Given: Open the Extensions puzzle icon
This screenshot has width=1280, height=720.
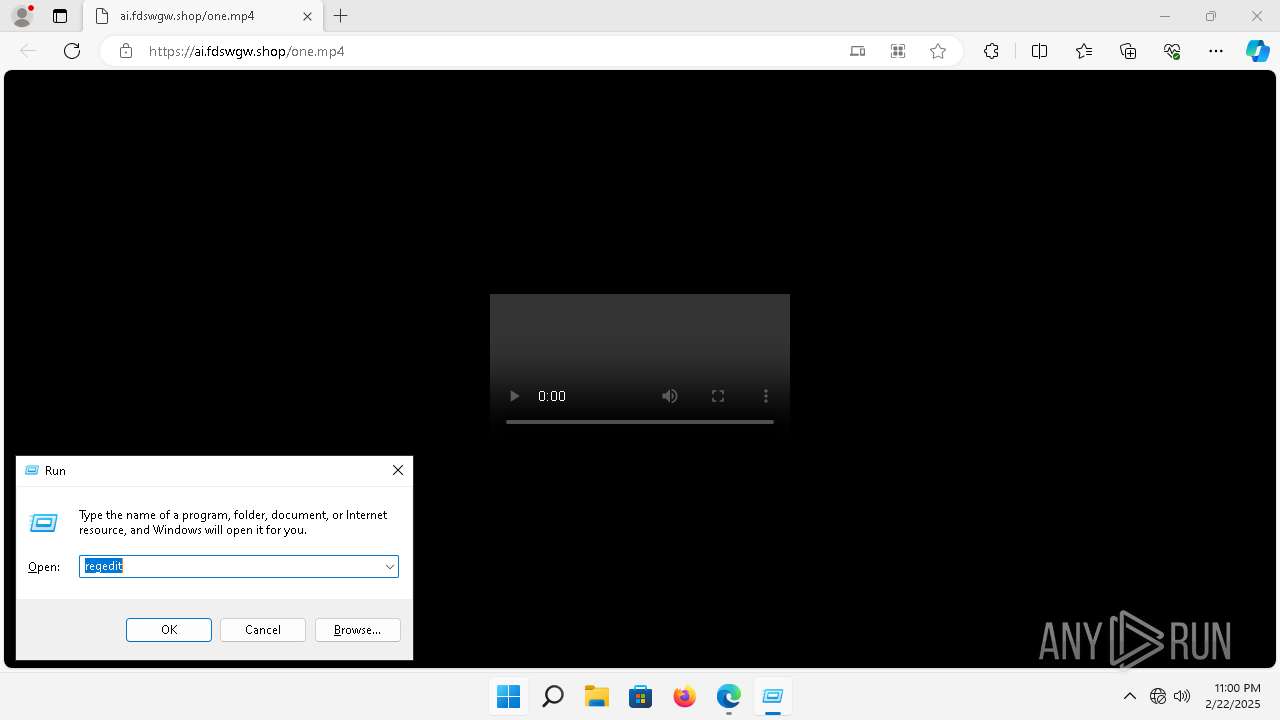Looking at the screenshot, I should 991,51.
